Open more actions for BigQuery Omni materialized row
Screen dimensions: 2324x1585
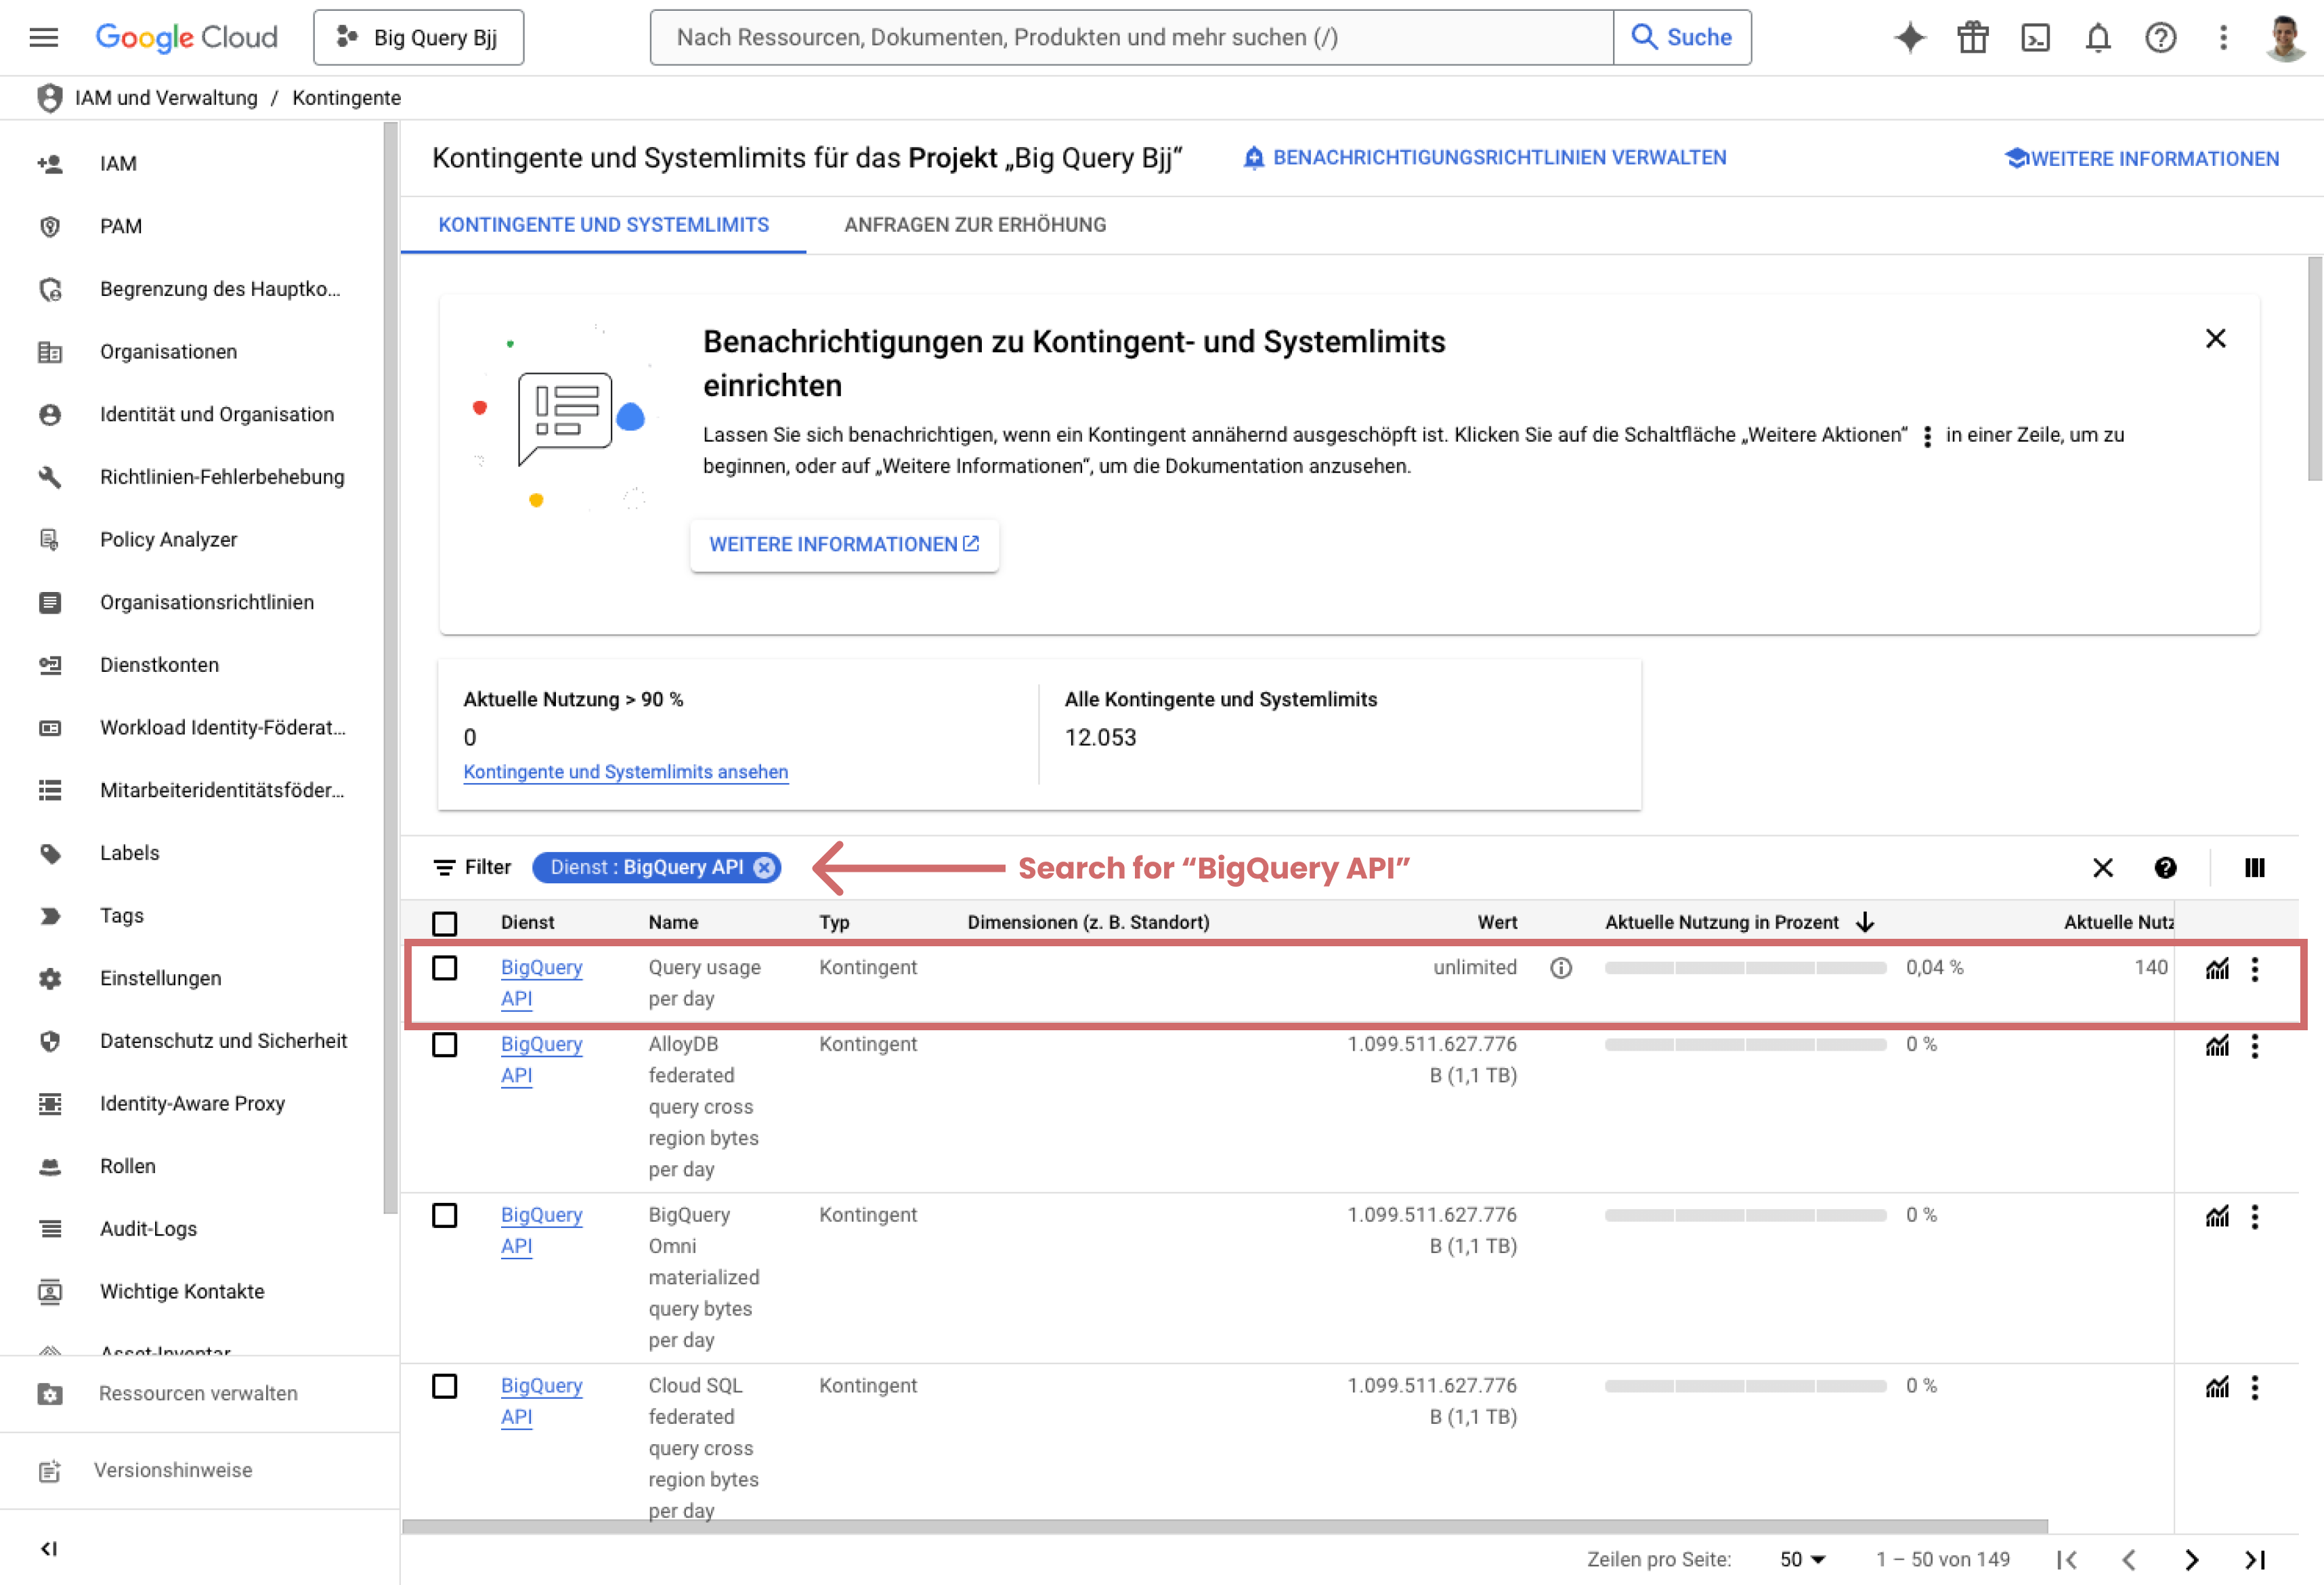(2254, 1217)
